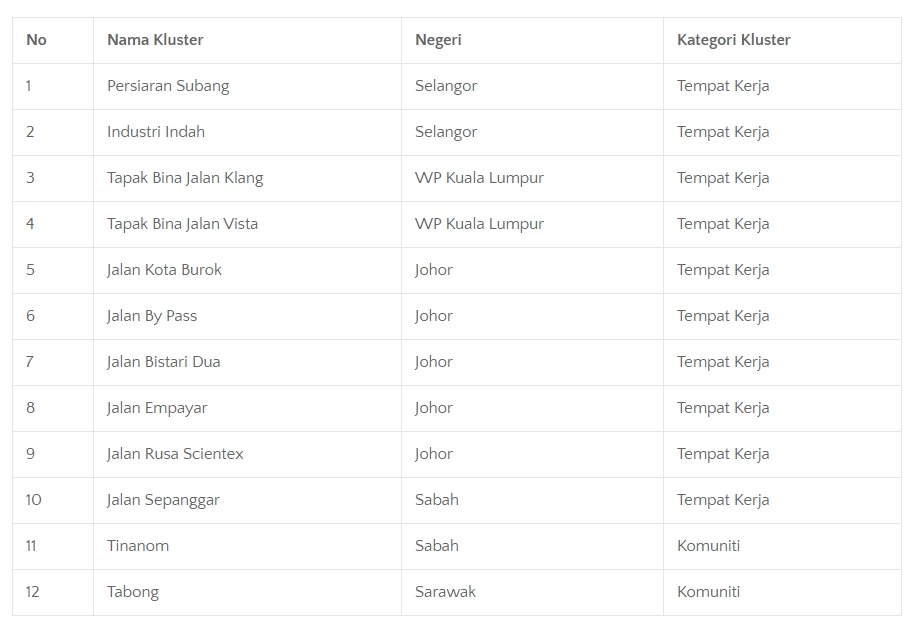Click the "Kategori Kluster" column header
Screen dimensions: 913x630
click(x=733, y=40)
